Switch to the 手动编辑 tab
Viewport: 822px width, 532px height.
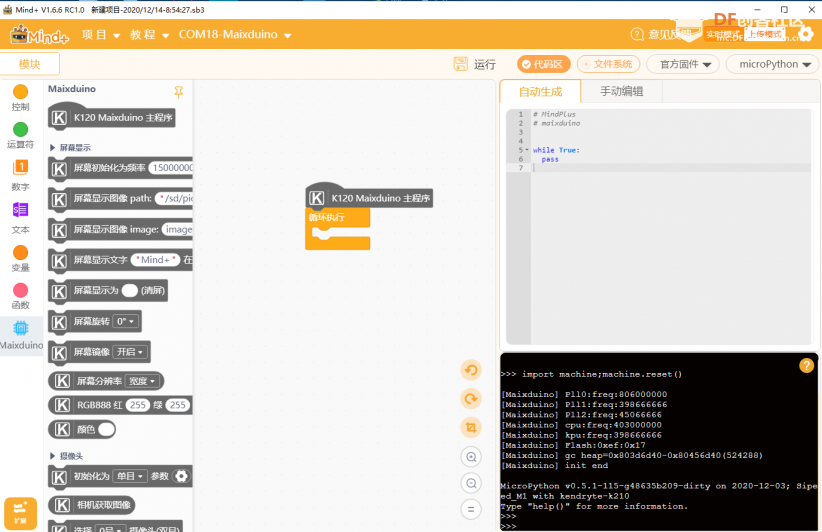[x=622, y=92]
